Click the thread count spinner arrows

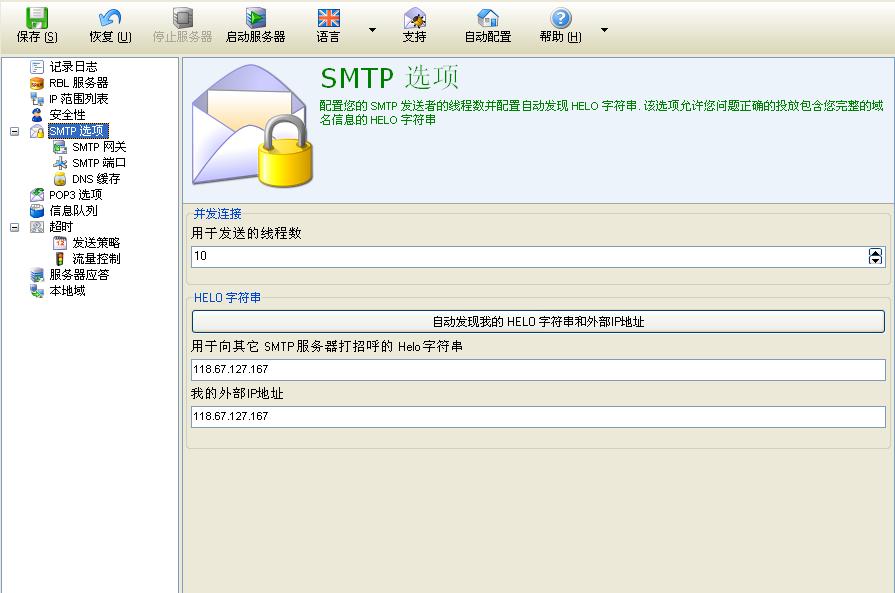pos(876,257)
